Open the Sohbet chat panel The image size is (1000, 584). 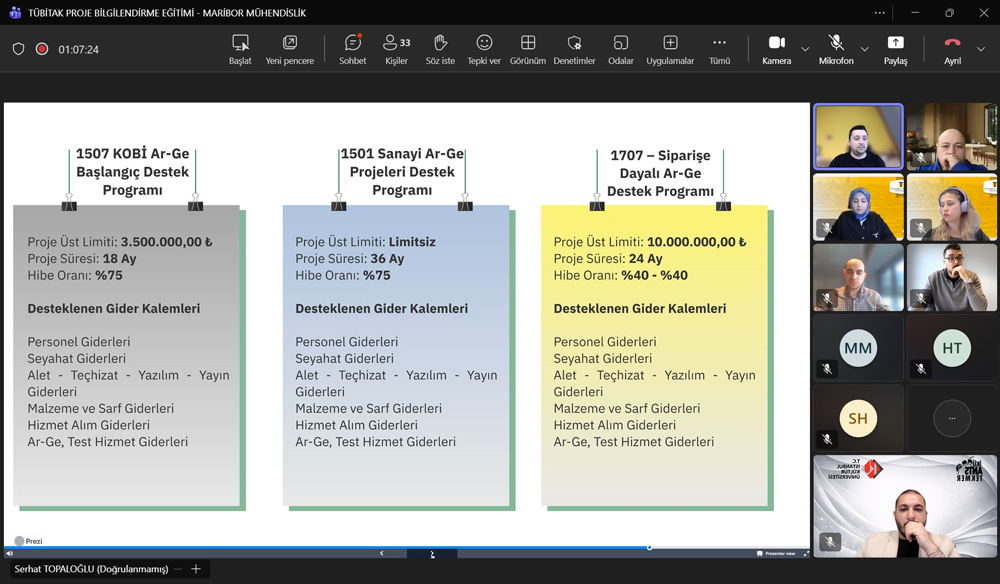coord(352,49)
